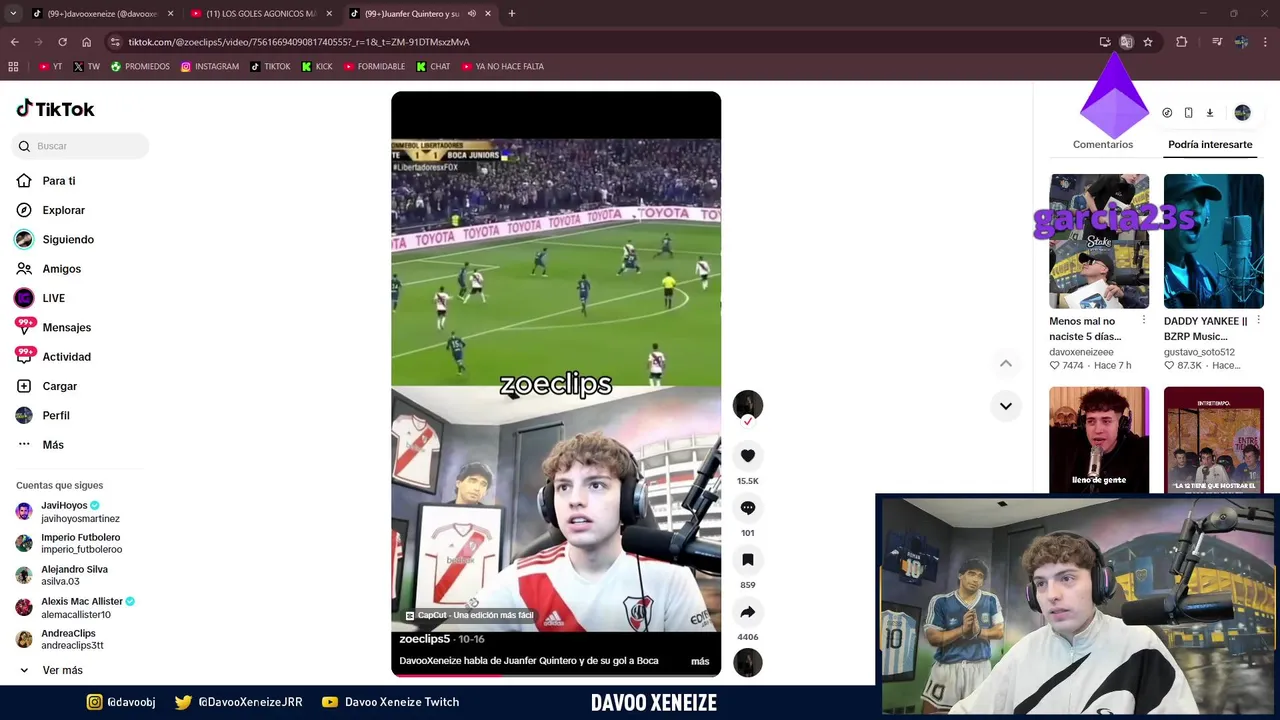1280x720 pixels.
Task: Open the Chrome three-dot menu
Action: click(1266, 42)
